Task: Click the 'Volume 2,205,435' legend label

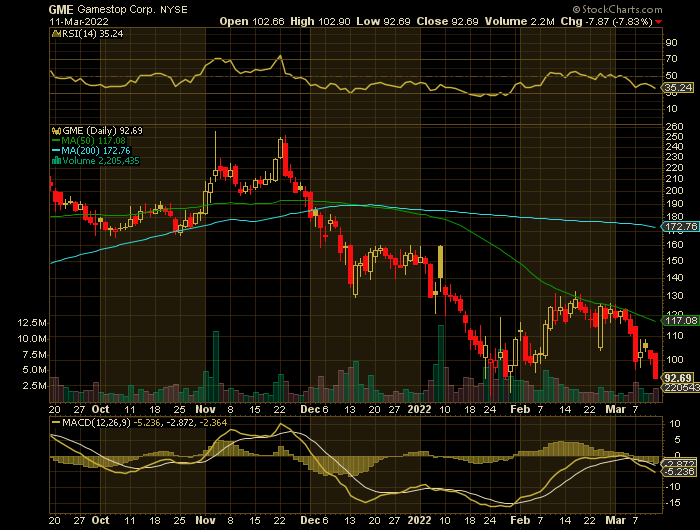Action: (x=101, y=160)
